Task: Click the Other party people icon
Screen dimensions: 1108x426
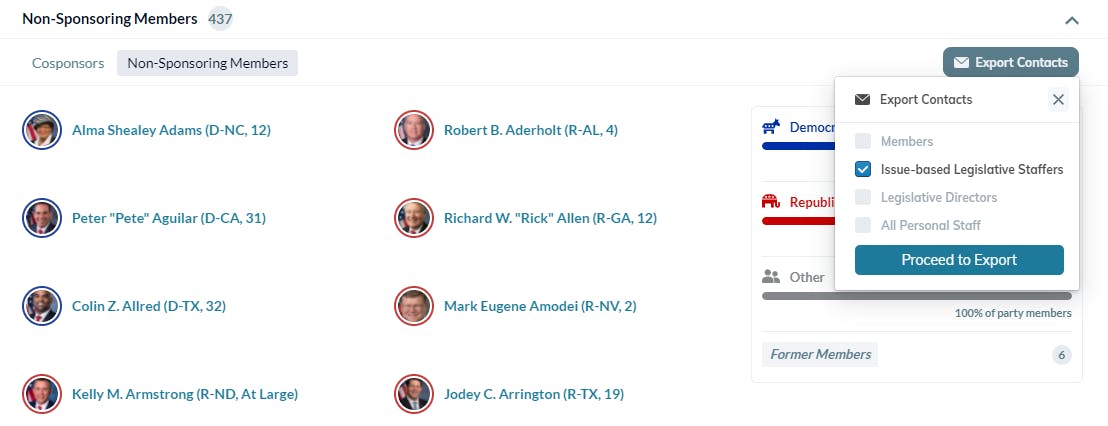Action: (771, 277)
